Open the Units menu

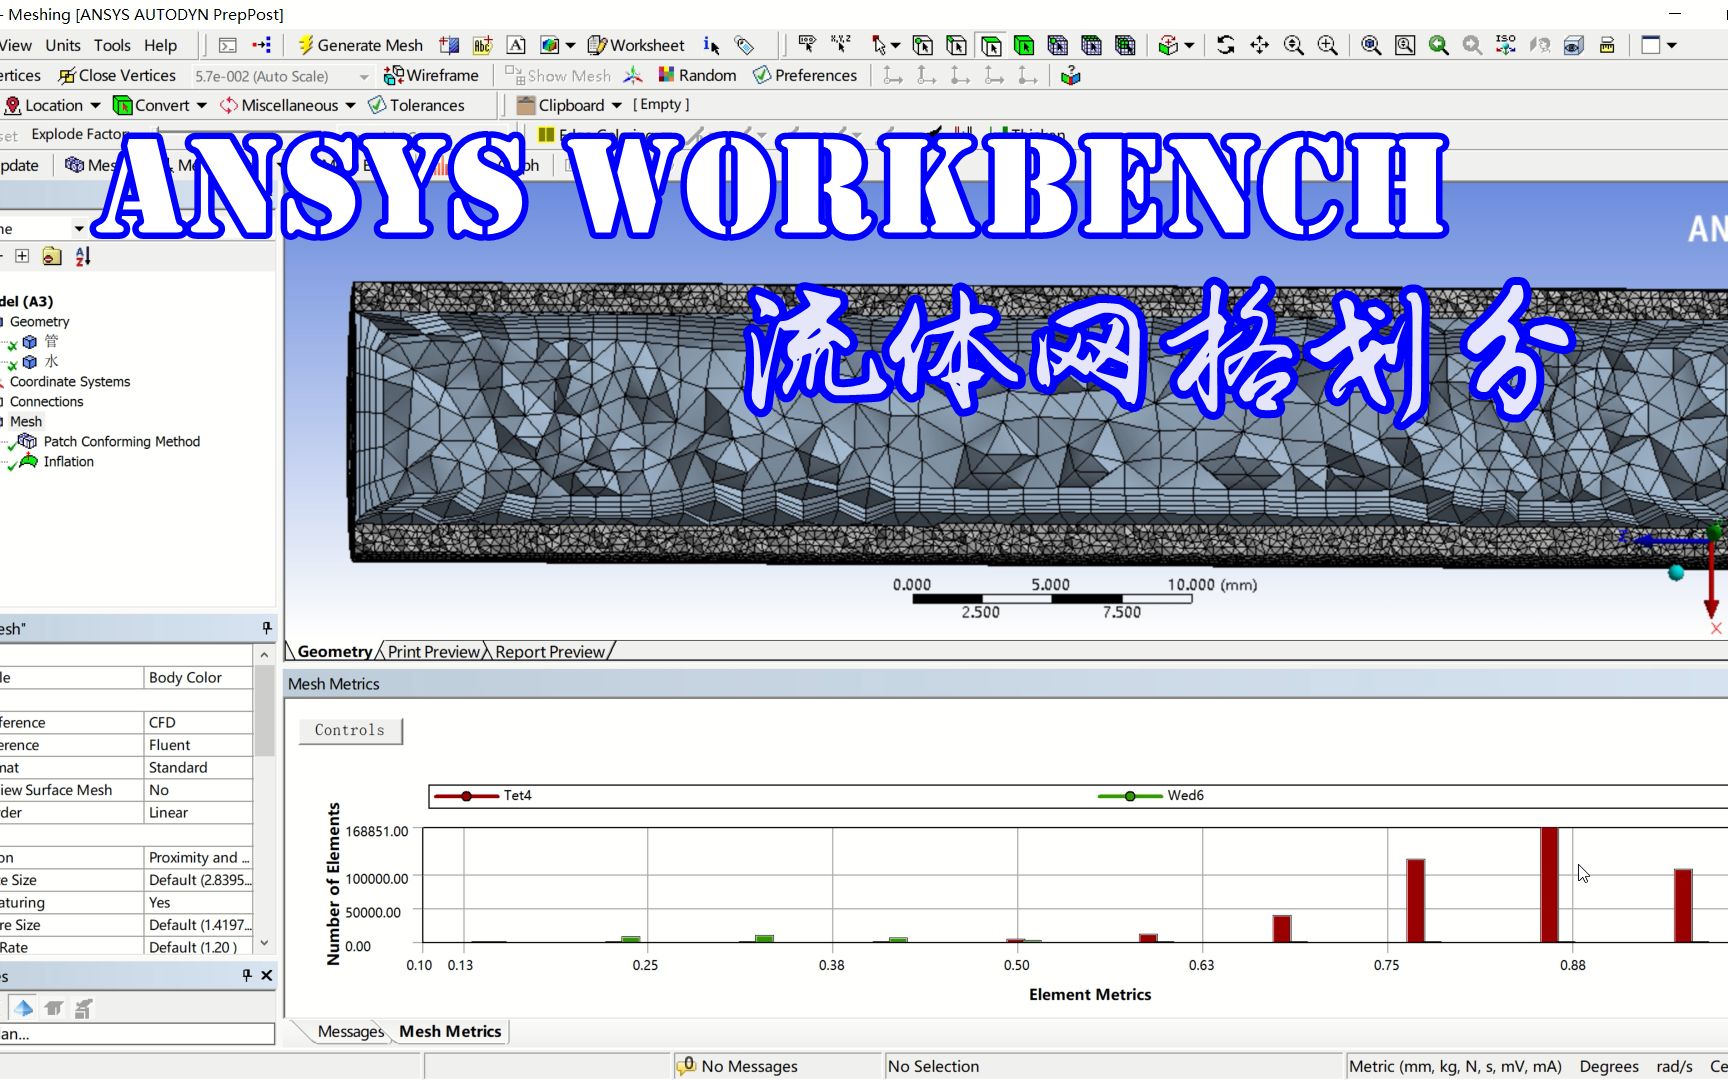click(x=63, y=45)
